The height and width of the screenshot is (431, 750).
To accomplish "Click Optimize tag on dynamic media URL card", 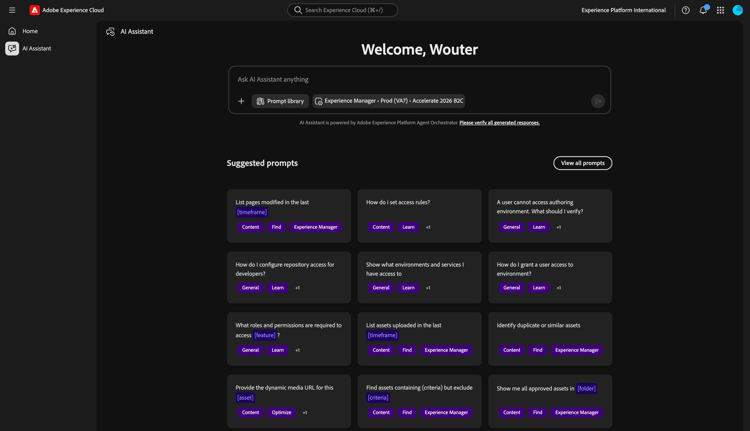I will click(x=281, y=412).
